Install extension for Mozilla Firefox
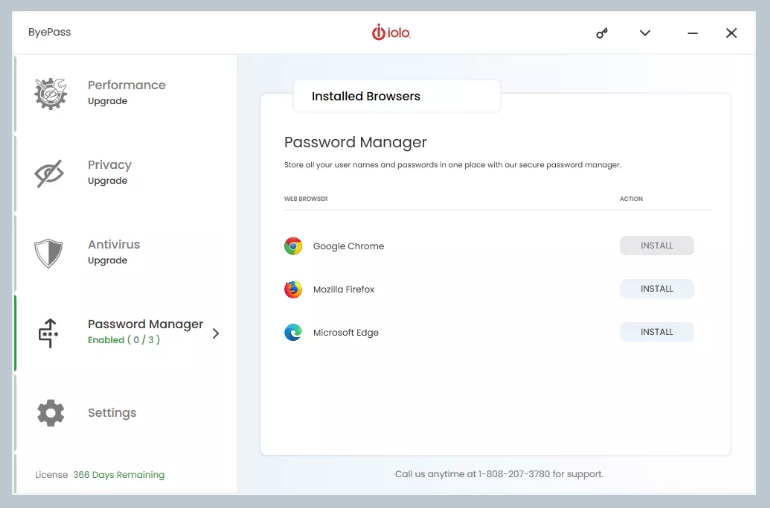Image resolution: width=770 pixels, height=508 pixels. pyautogui.click(x=657, y=289)
